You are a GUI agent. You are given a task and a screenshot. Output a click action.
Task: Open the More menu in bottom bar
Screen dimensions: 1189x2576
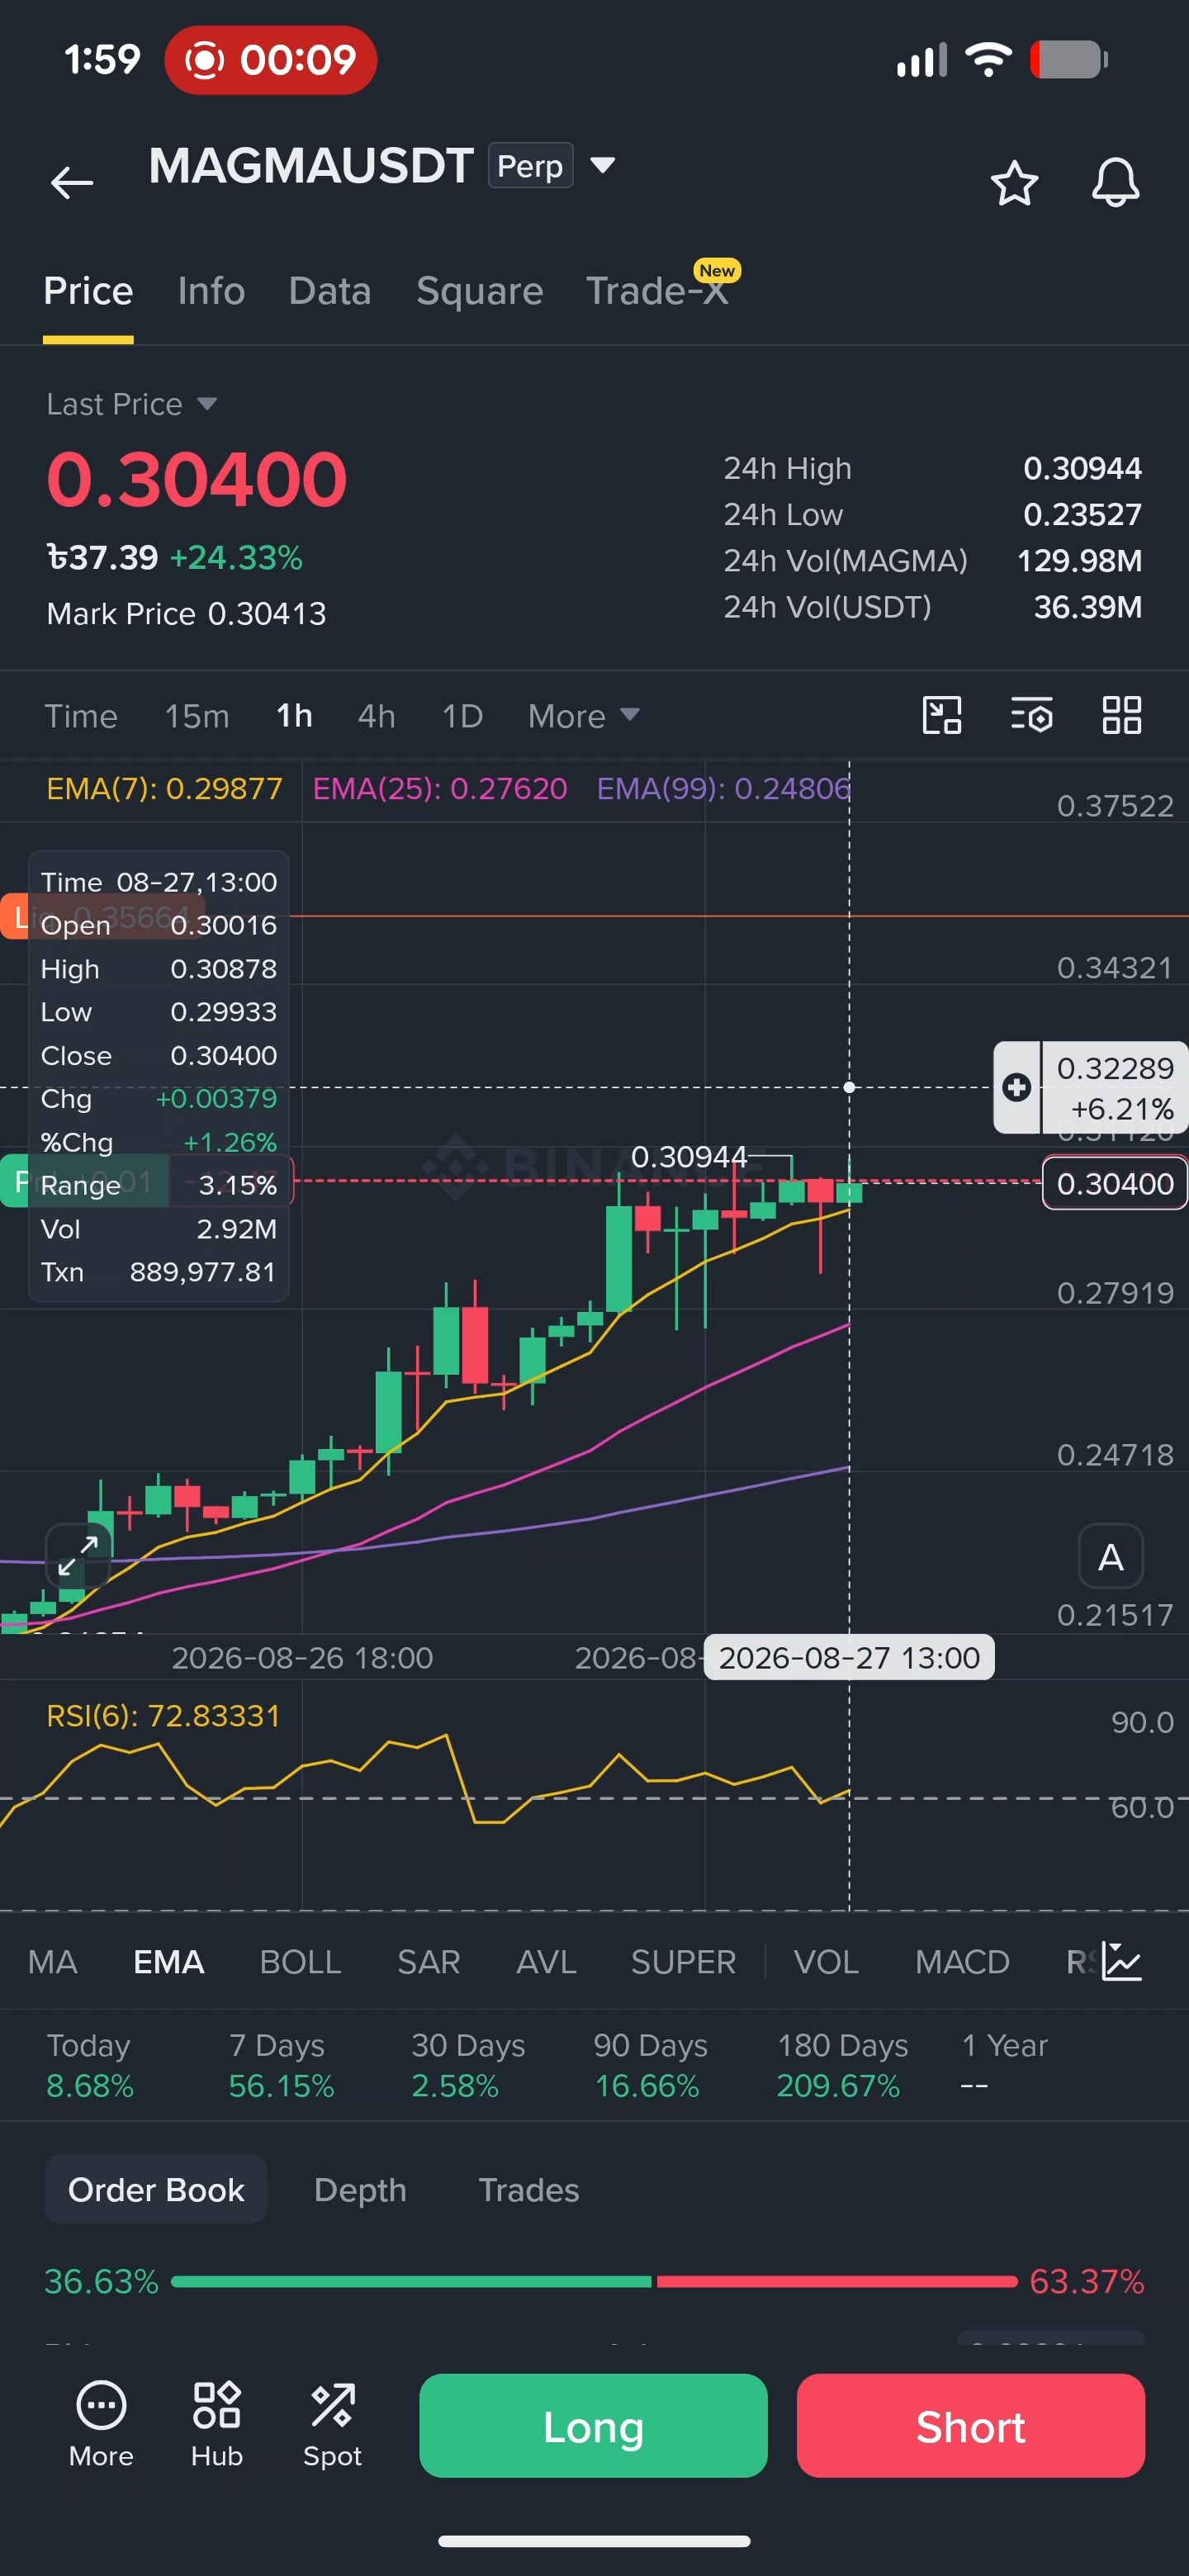(x=101, y=2425)
